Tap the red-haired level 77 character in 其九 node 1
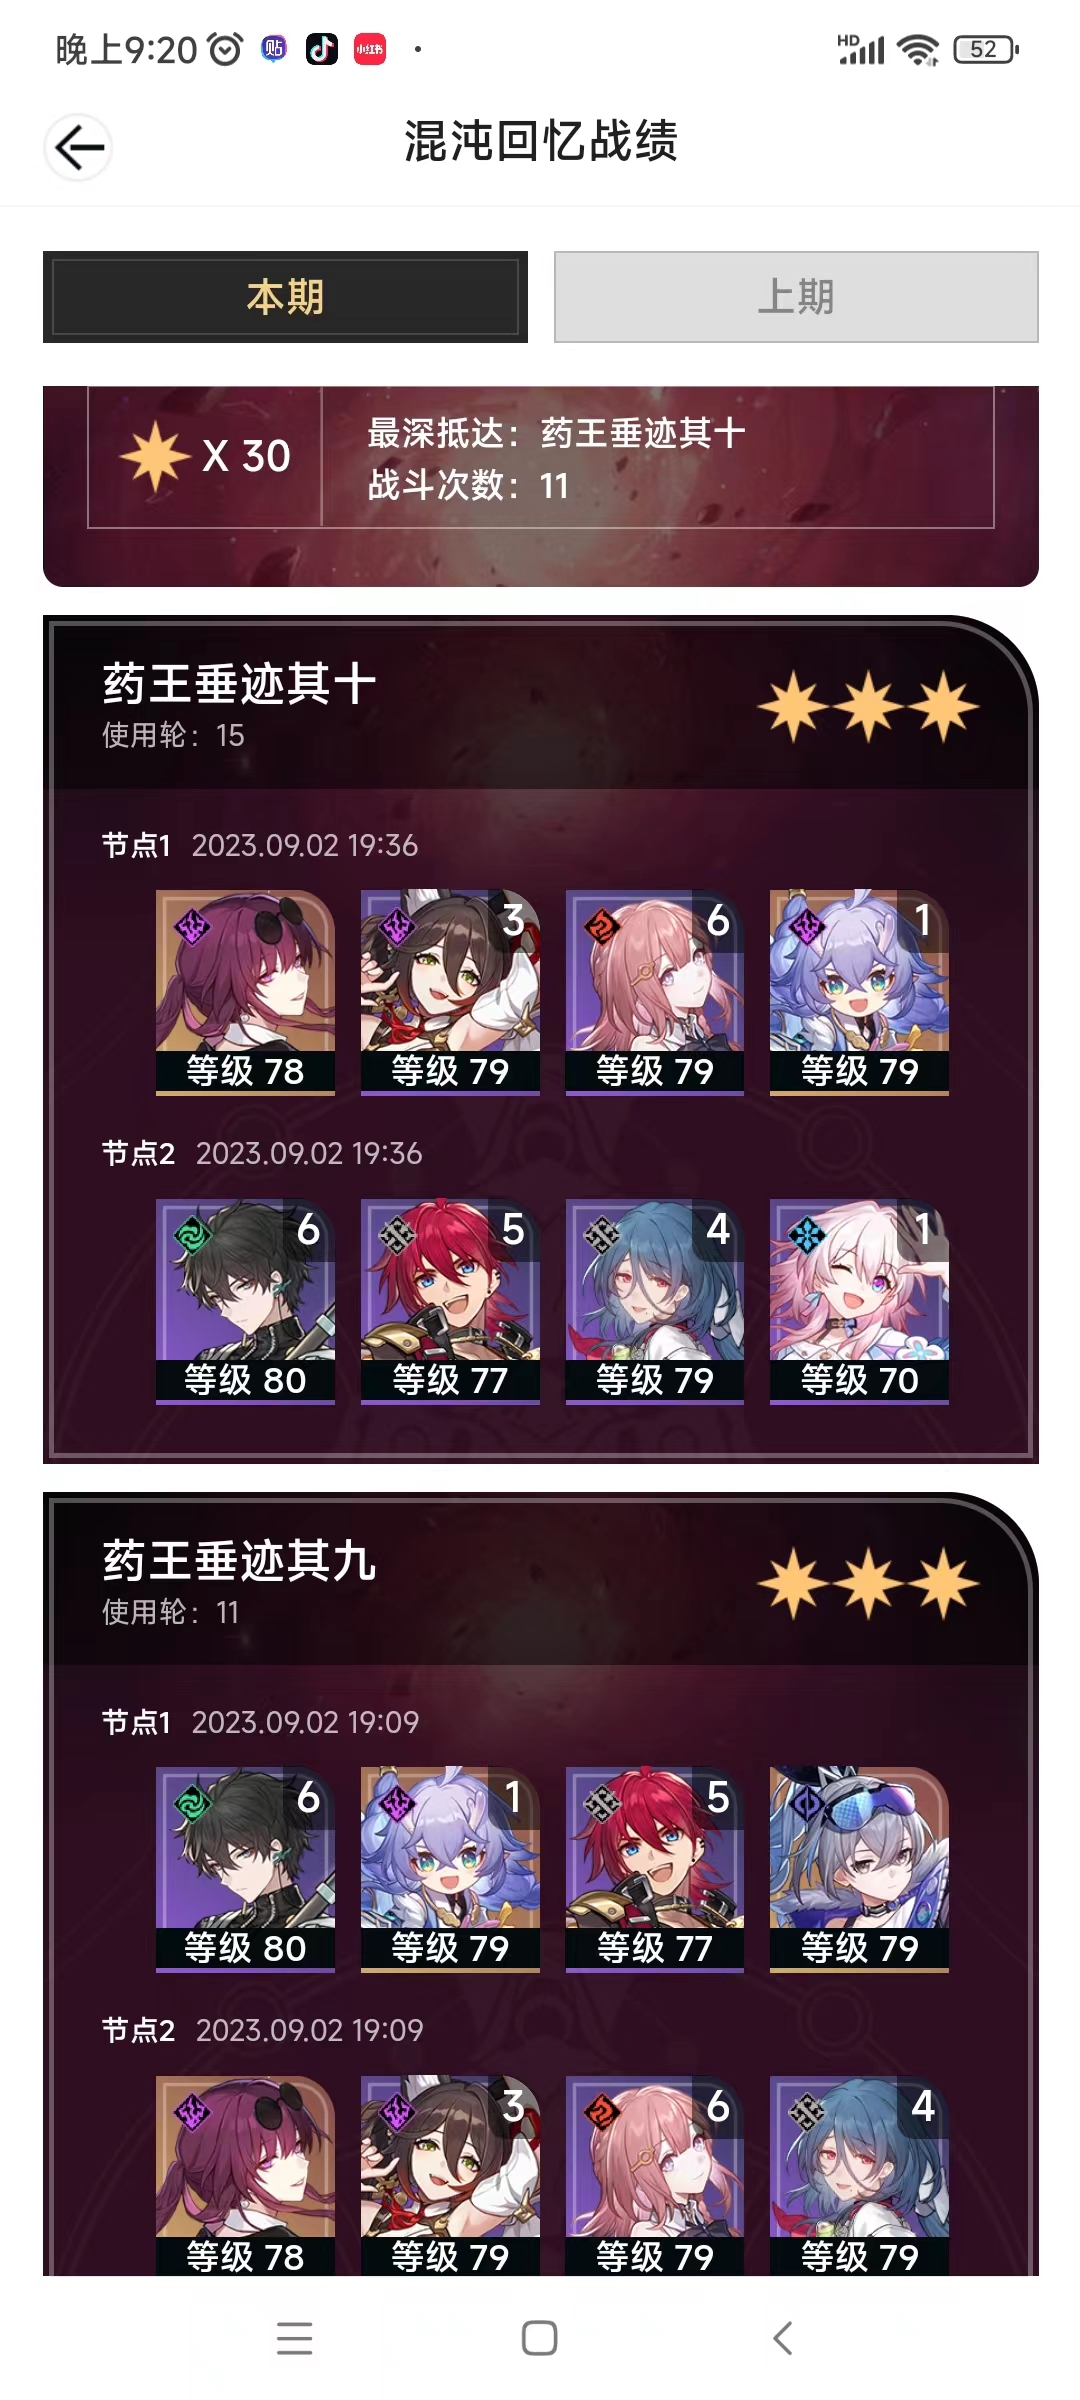 click(x=655, y=1869)
